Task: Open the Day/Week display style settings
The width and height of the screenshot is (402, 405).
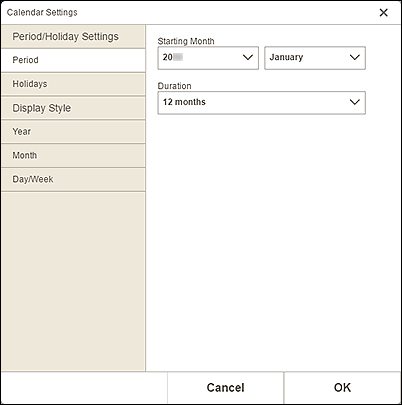Action: point(73,179)
